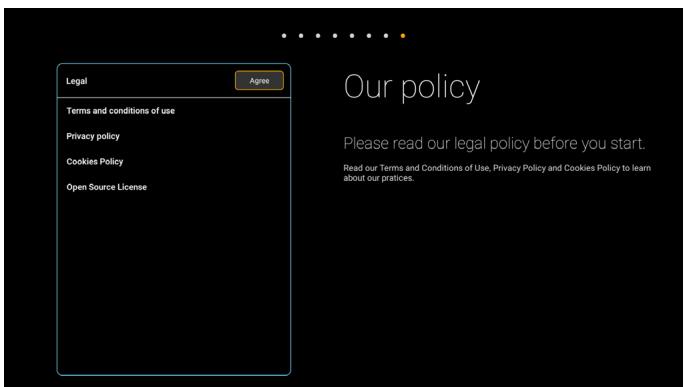Click the Our policy heading

[x=412, y=87]
